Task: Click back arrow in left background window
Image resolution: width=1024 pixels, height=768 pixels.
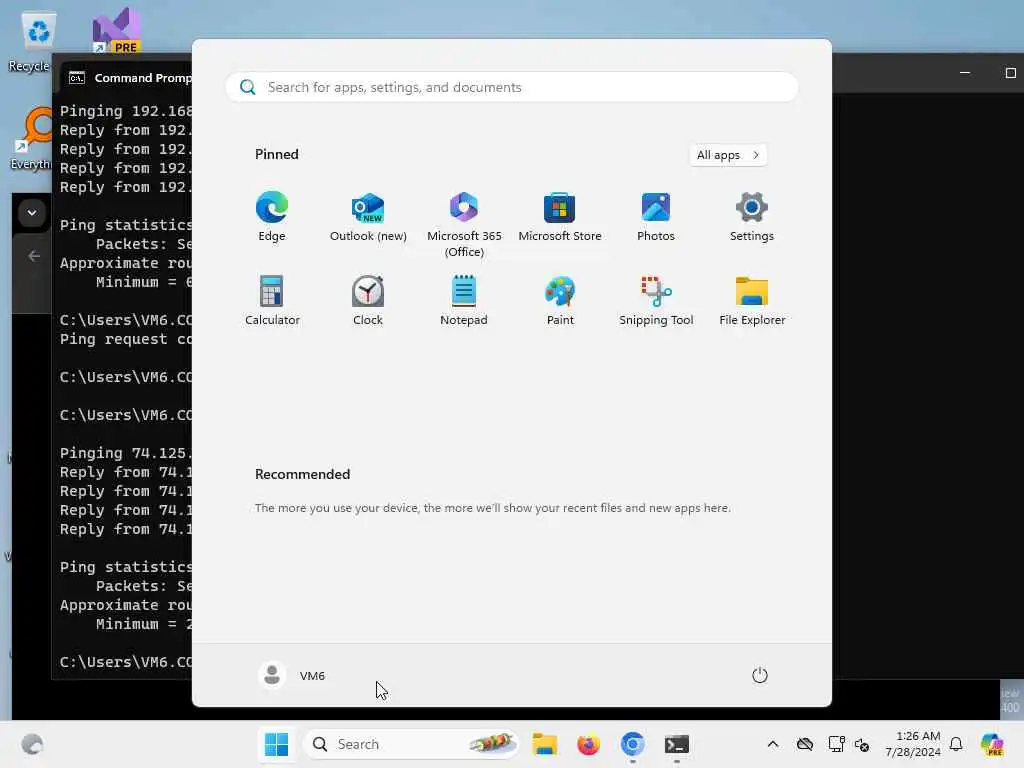Action: 34,256
